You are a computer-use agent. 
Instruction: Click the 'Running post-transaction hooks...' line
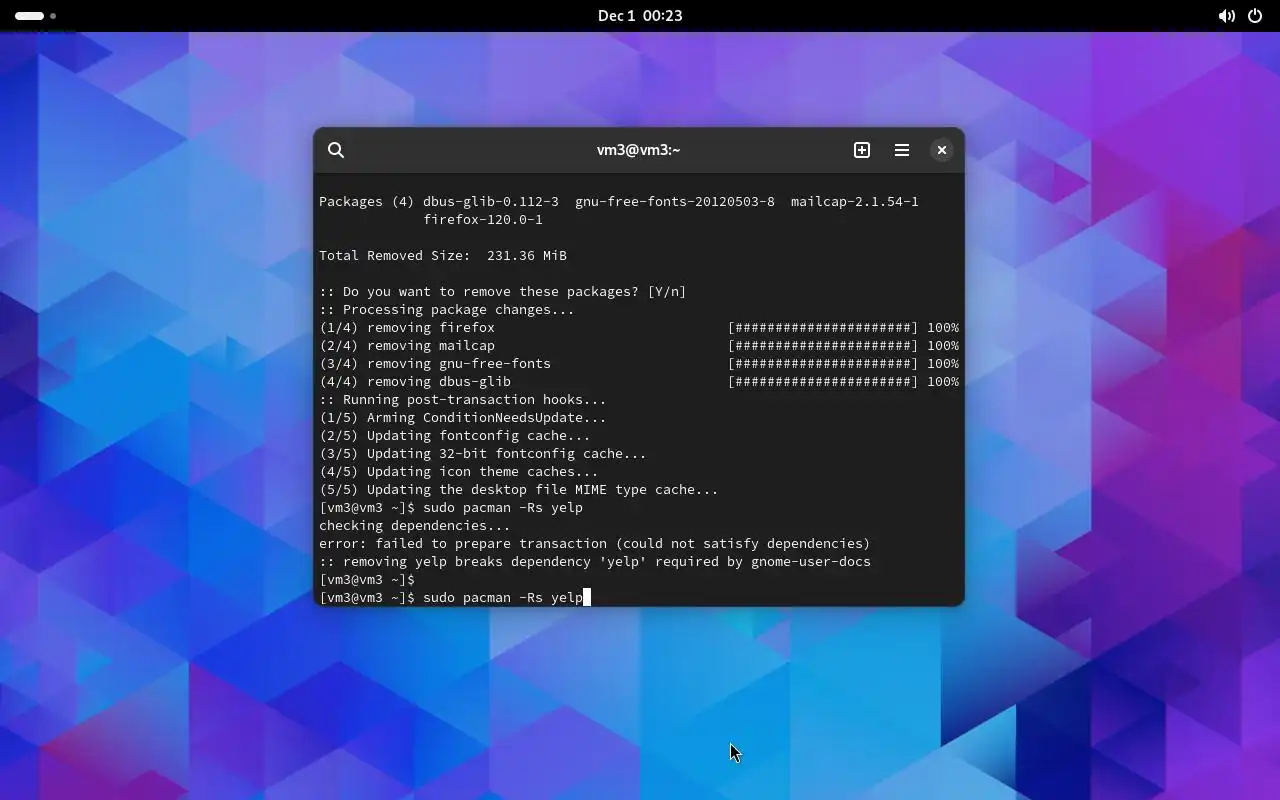click(463, 400)
